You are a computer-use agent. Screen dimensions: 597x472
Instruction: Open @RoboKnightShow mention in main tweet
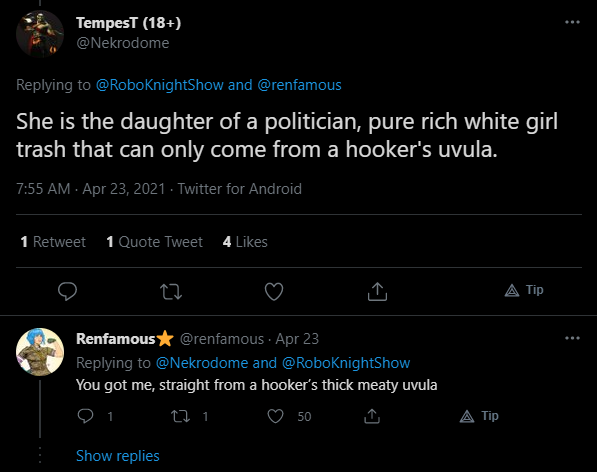[x=160, y=85]
